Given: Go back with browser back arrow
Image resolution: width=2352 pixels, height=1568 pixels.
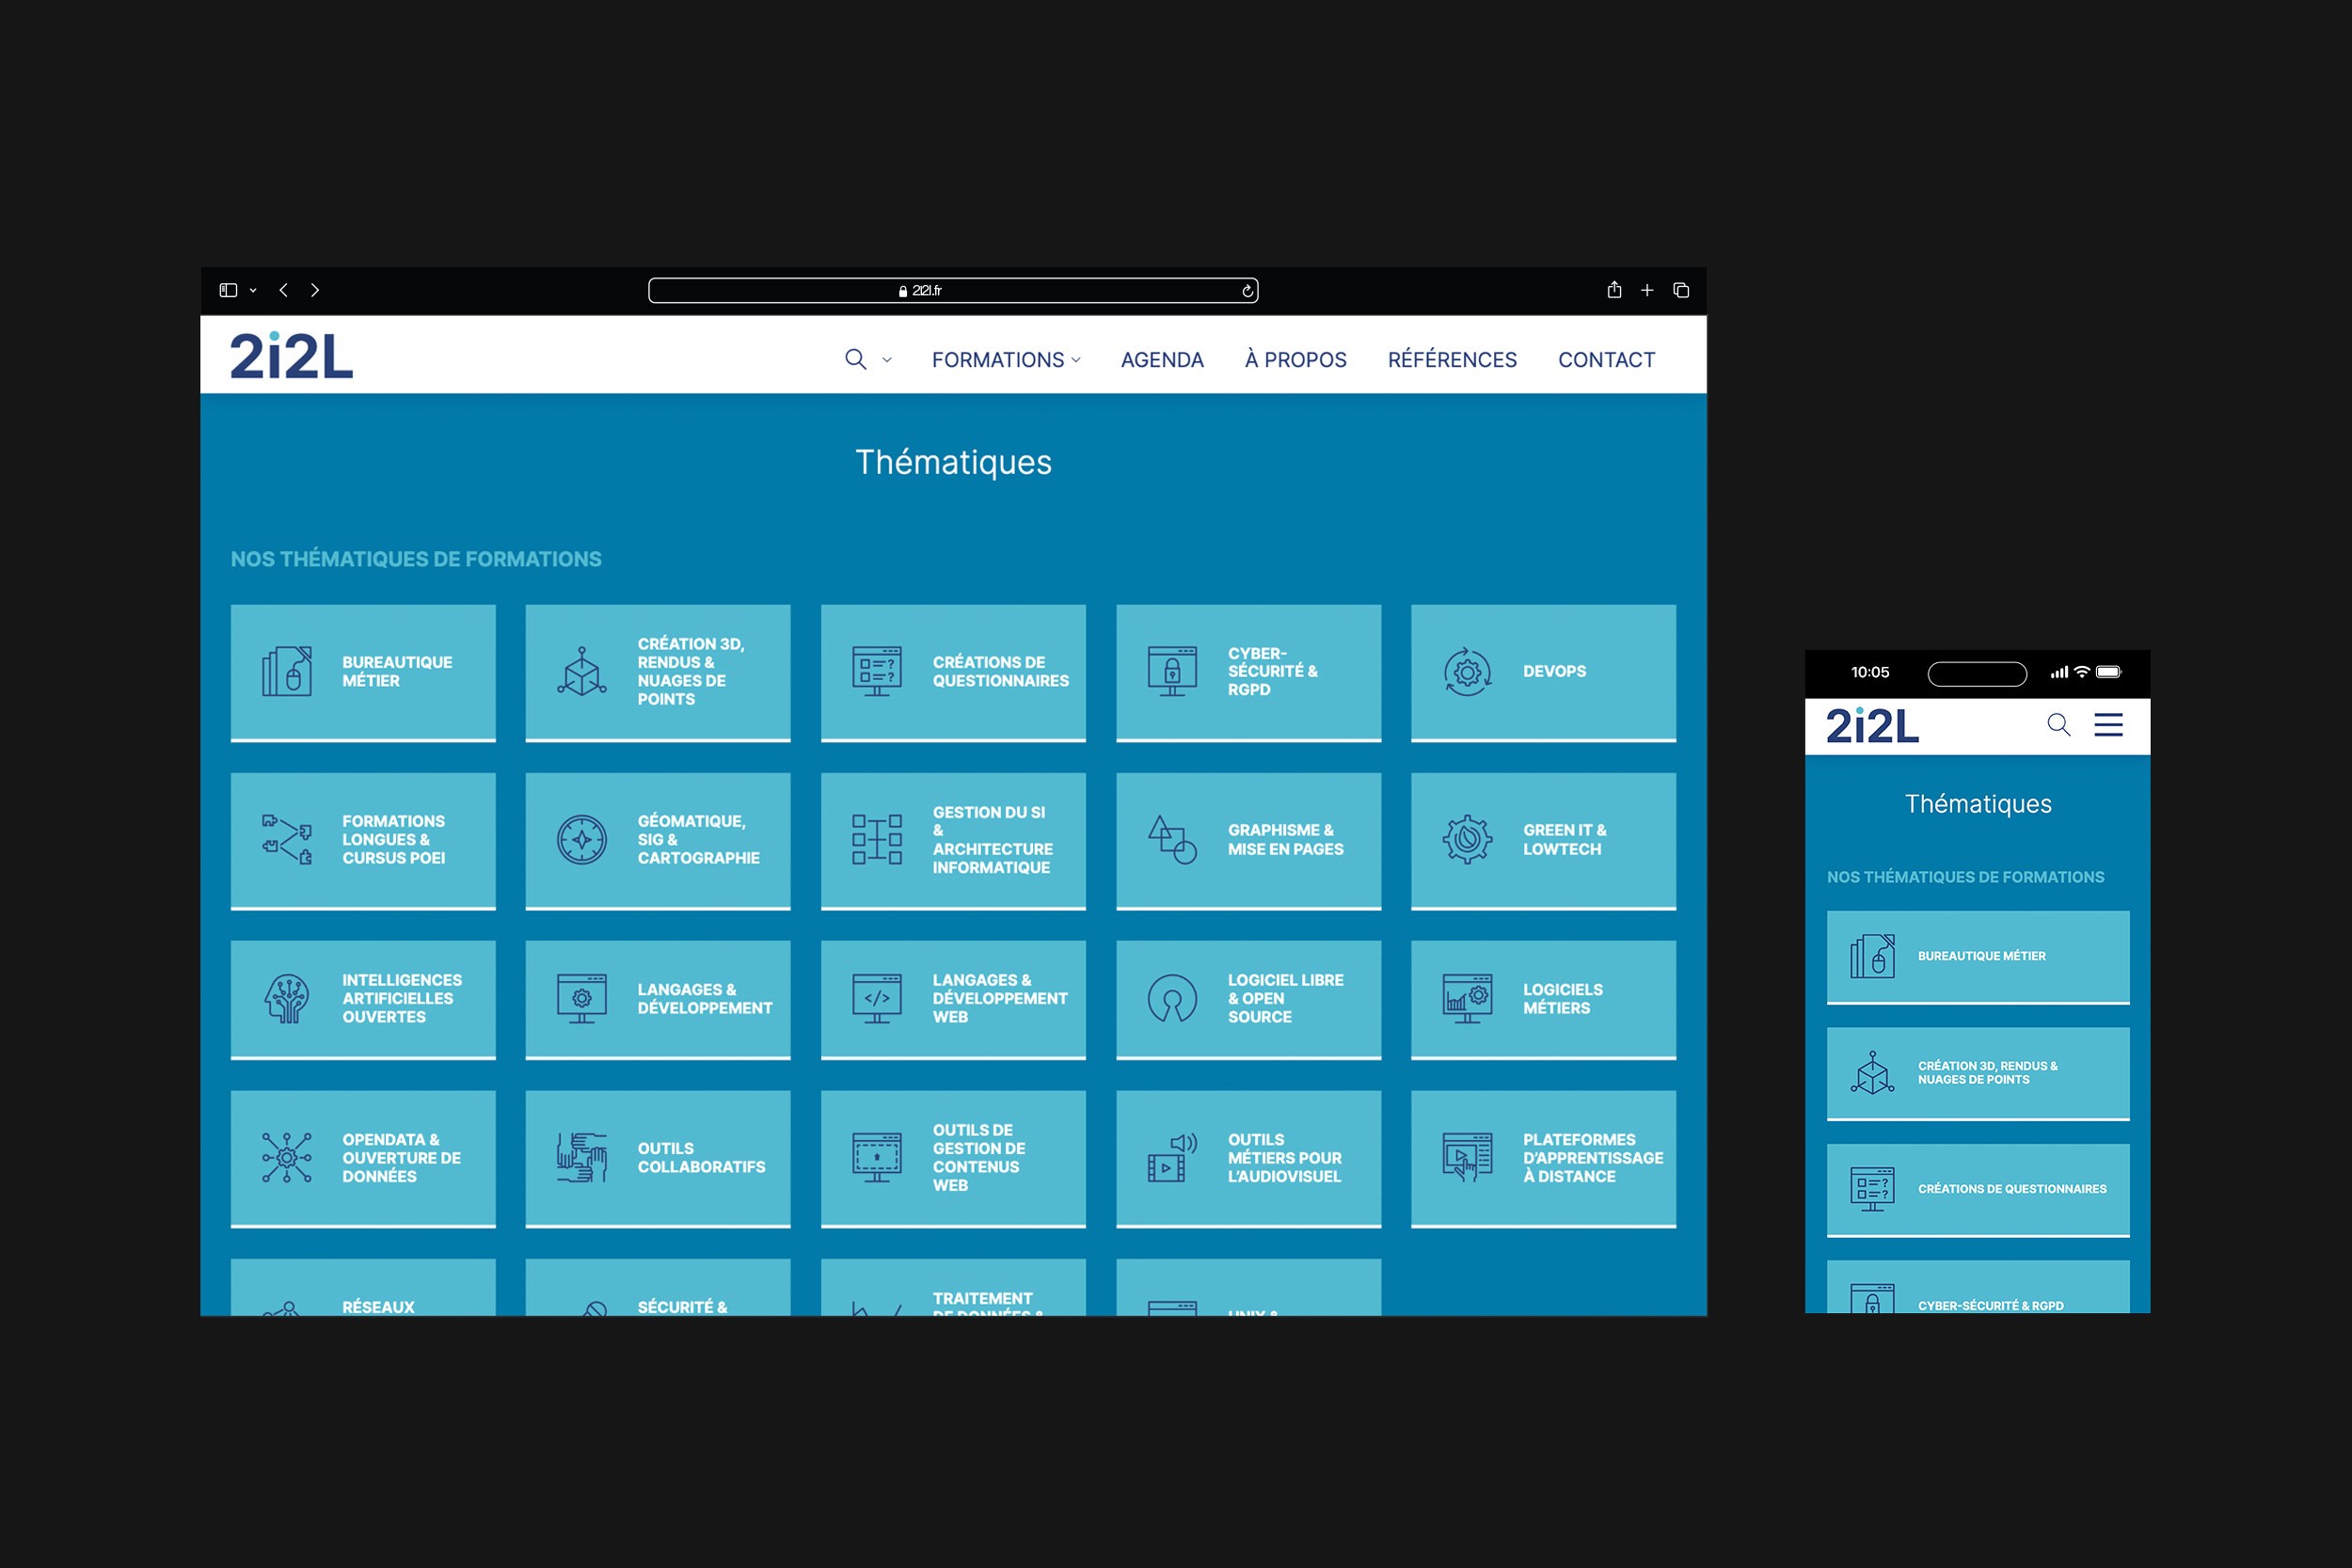Looking at the screenshot, I should (284, 290).
